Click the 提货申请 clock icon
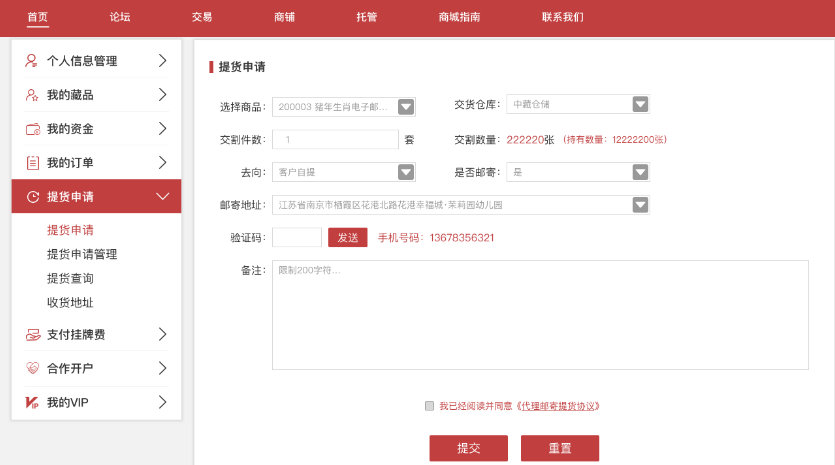Viewport: 835px width, 465px height. tap(33, 197)
